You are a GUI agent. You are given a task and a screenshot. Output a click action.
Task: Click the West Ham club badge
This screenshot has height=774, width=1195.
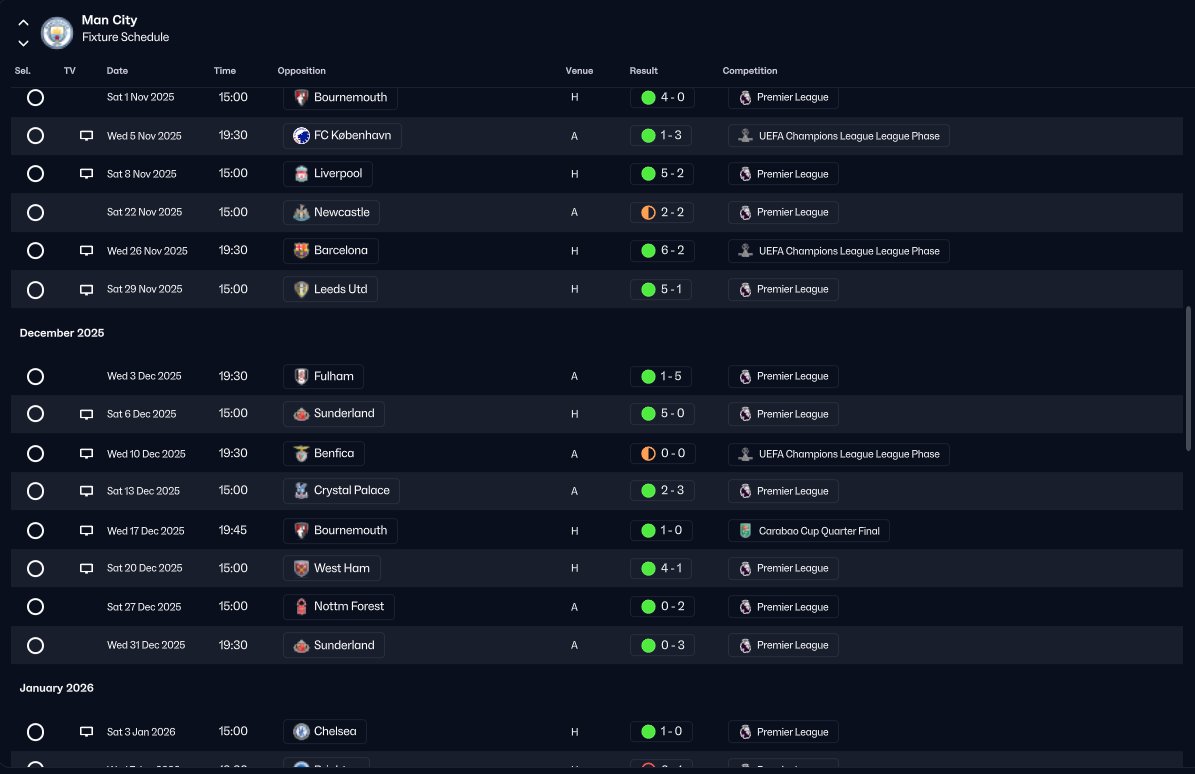(x=301, y=568)
